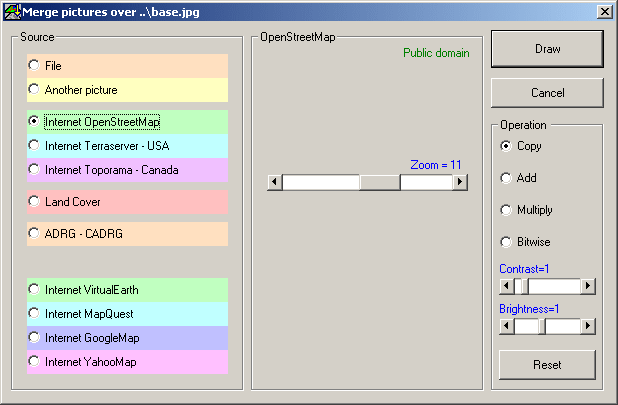Click the Brightness slider thumb
Screen dimensions: 618x405
pos(542,326)
